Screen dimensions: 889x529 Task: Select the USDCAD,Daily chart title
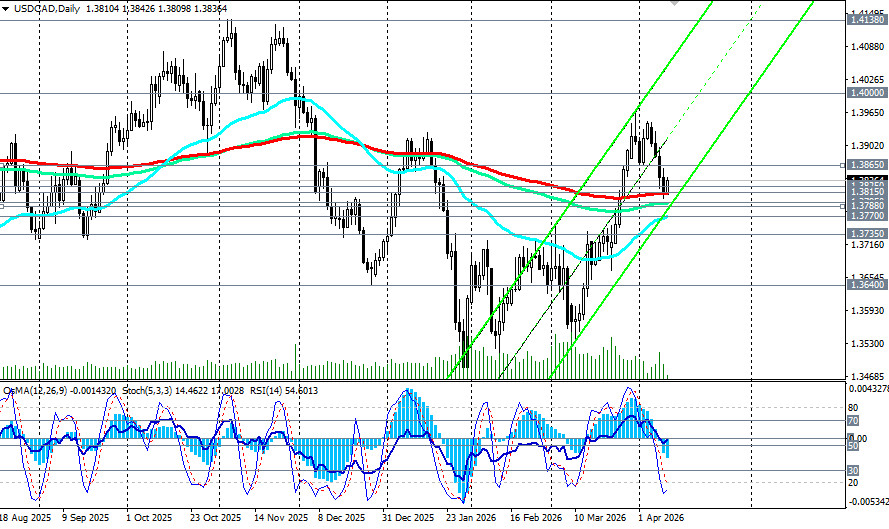pos(47,9)
